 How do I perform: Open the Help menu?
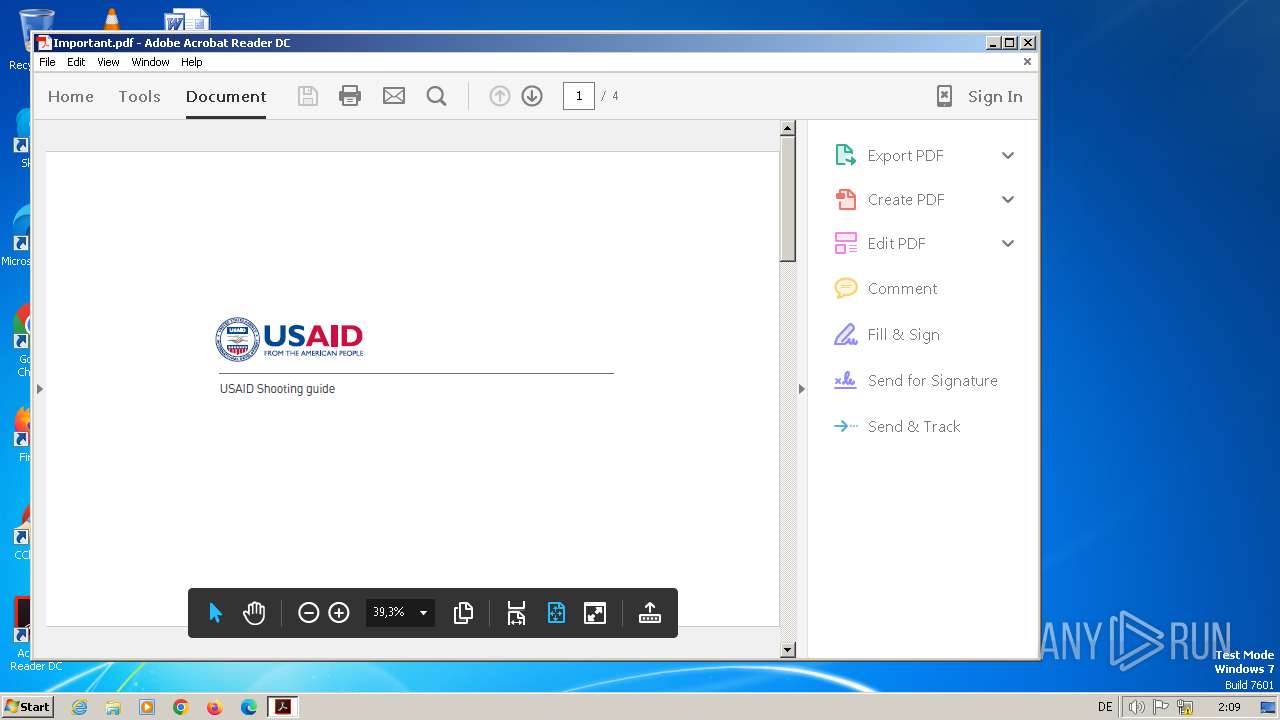pos(191,62)
